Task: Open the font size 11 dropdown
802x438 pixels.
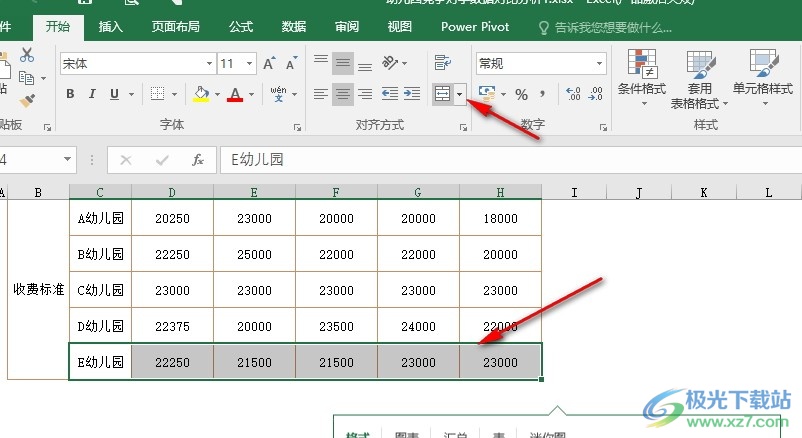Action: (x=250, y=63)
